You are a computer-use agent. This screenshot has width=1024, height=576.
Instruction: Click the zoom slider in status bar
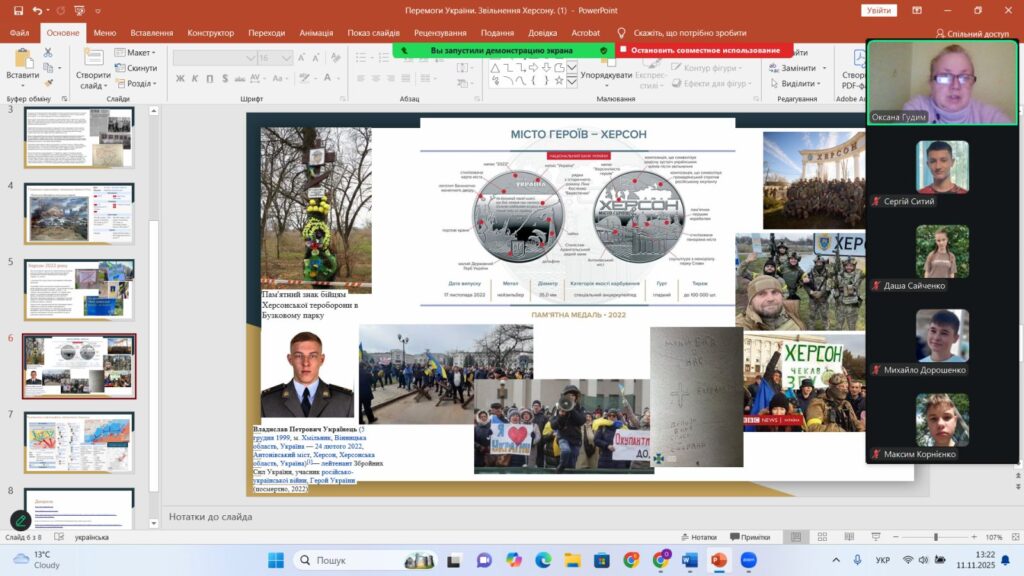click(x=934, y=537)
